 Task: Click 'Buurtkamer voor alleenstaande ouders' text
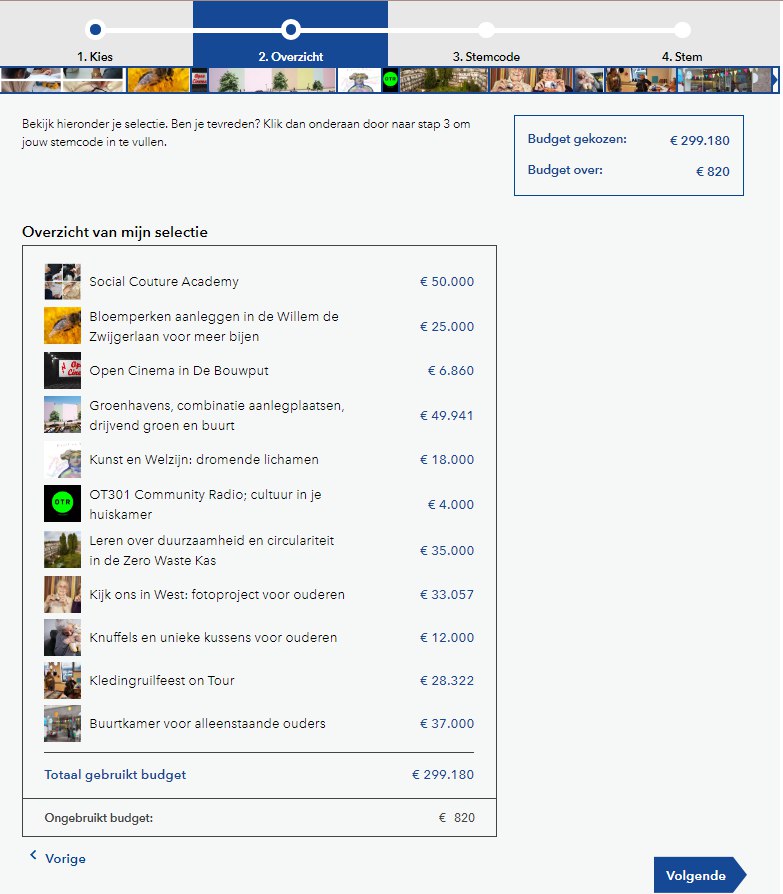207,724
